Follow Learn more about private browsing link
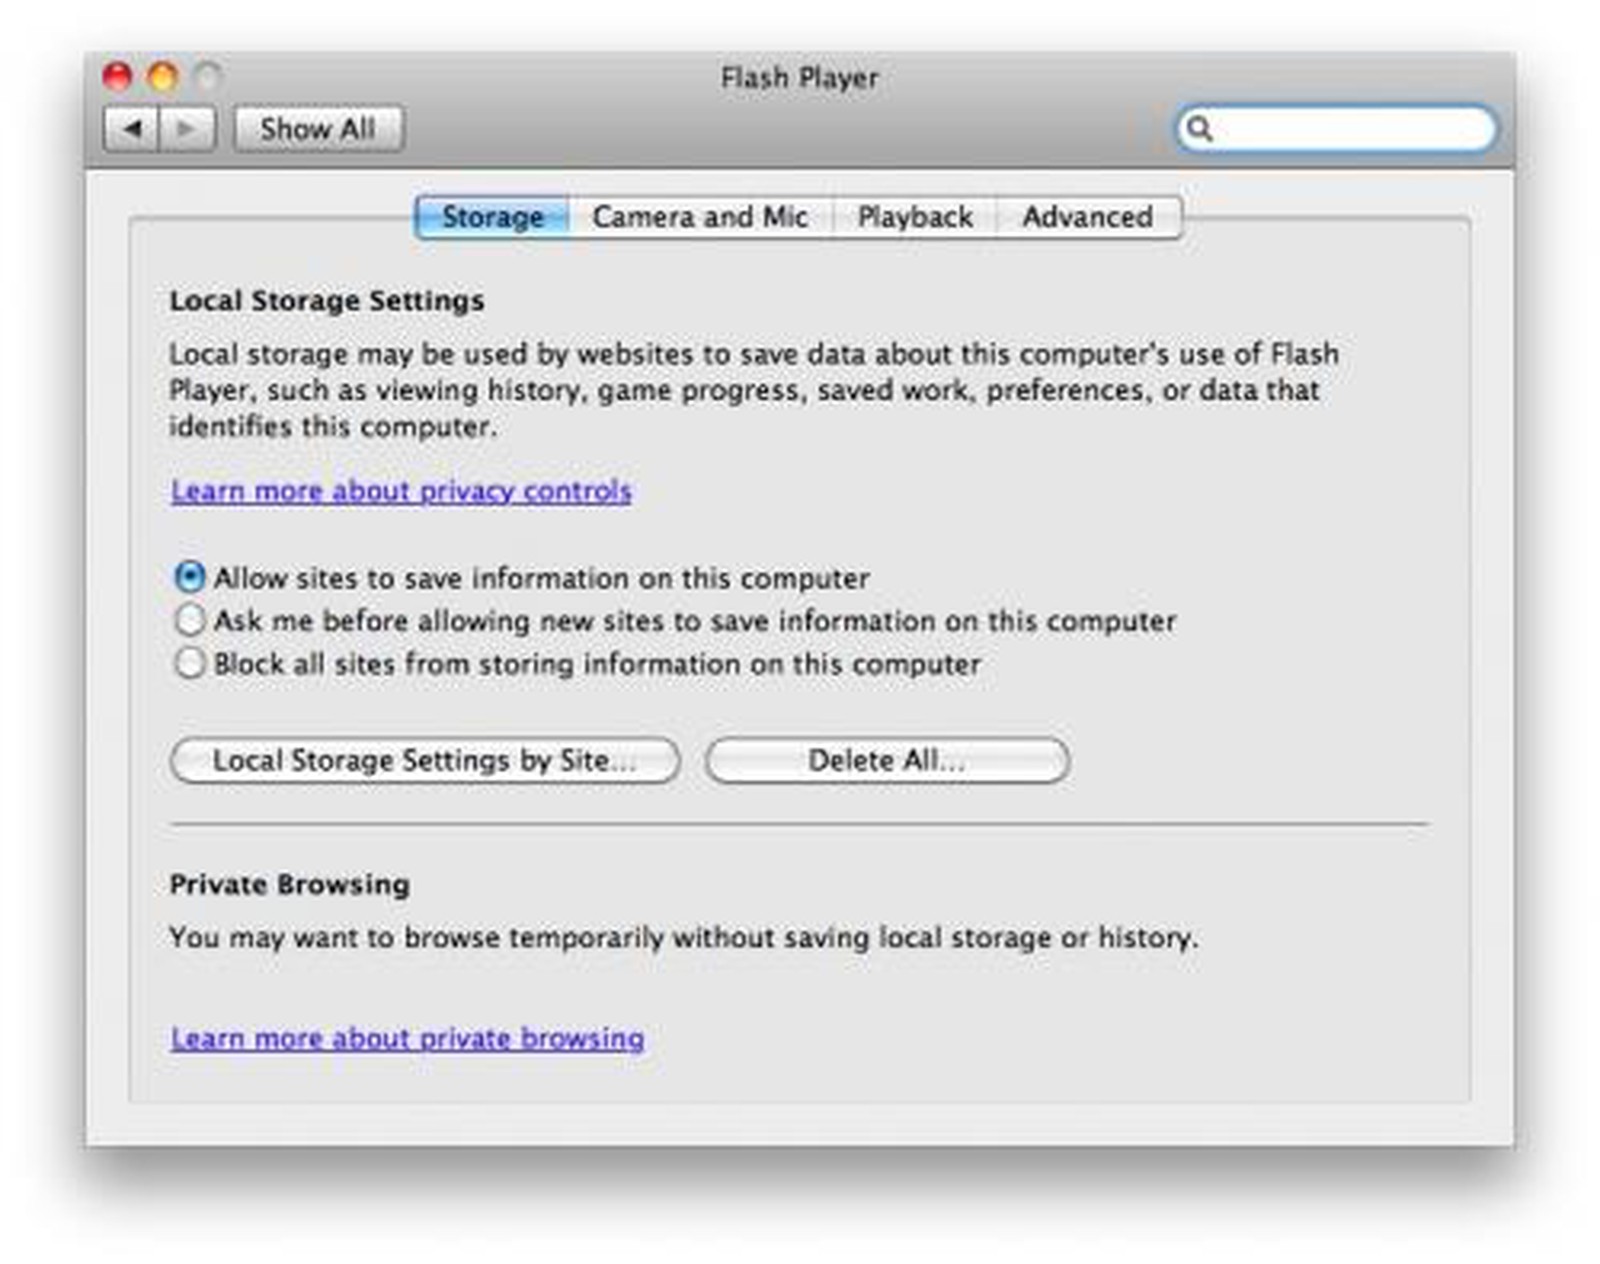Screen dimensions: 1600x1264 tap(407, 1038)
